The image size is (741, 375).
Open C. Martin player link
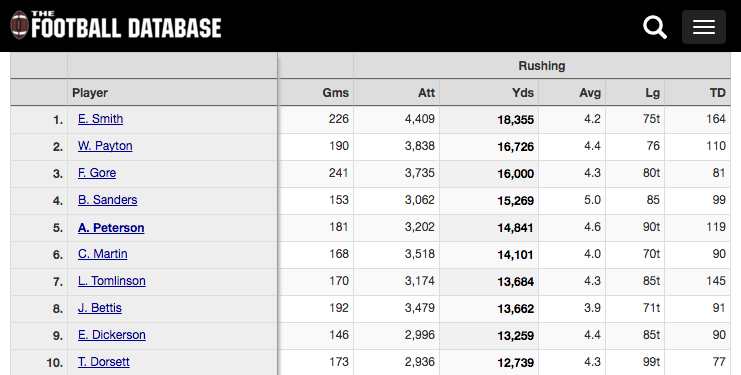coord(103,254)
